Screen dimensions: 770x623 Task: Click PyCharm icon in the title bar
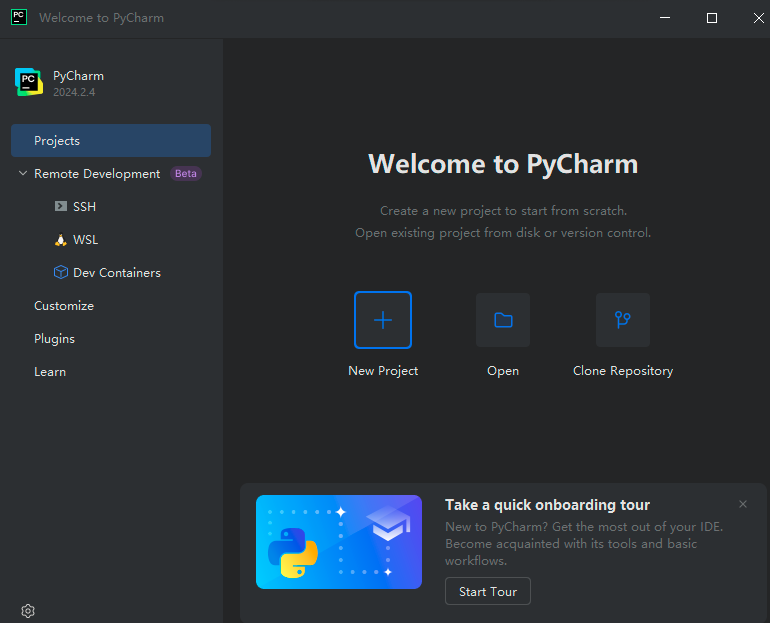point(19,17)
